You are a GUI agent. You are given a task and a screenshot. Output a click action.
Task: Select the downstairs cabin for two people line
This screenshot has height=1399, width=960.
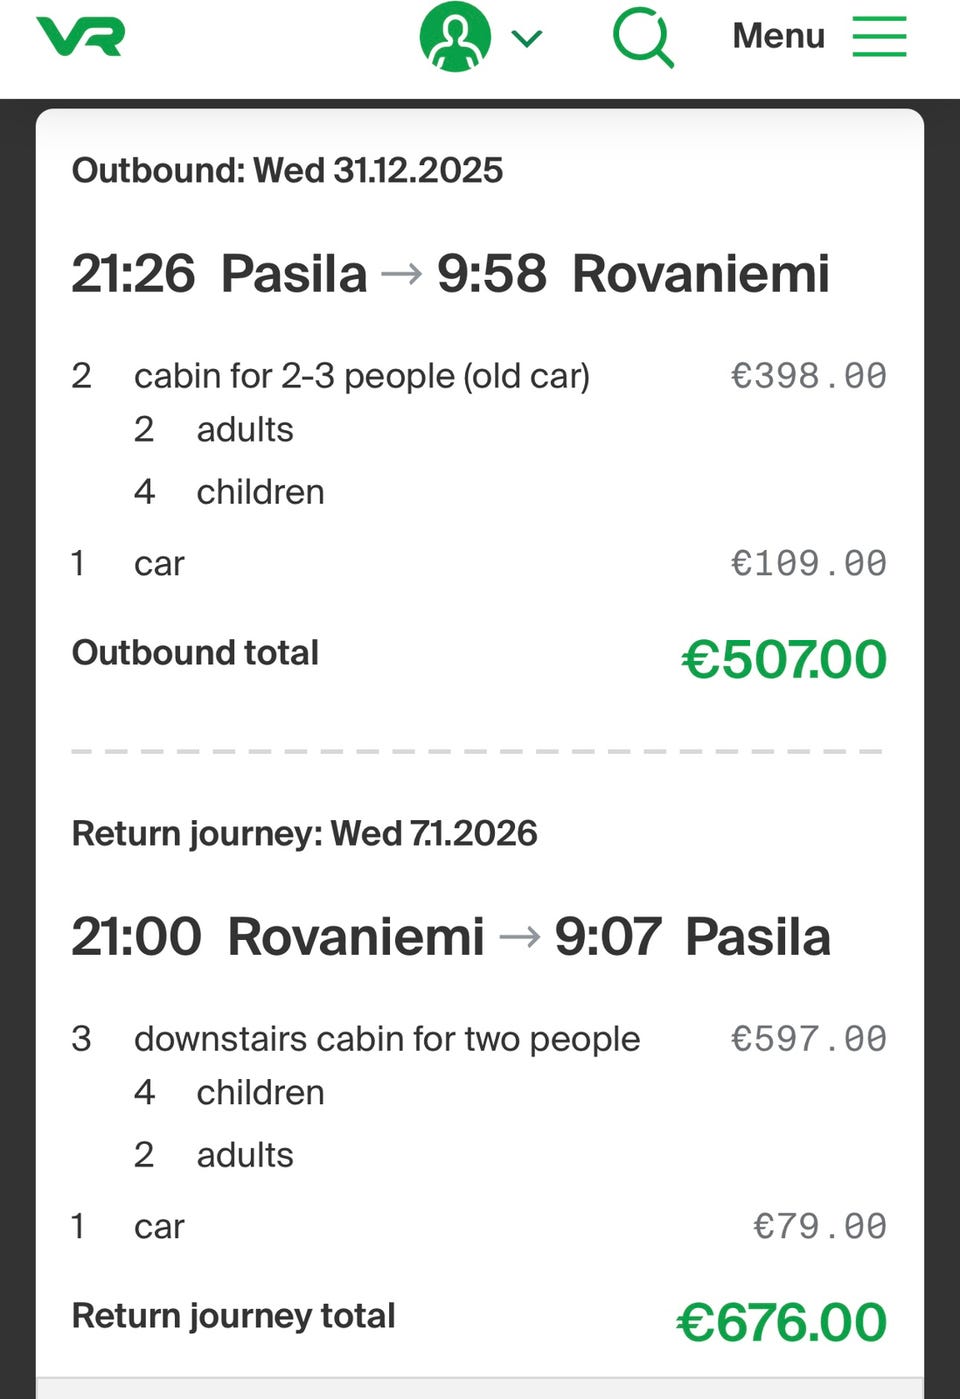(387, 1039)
